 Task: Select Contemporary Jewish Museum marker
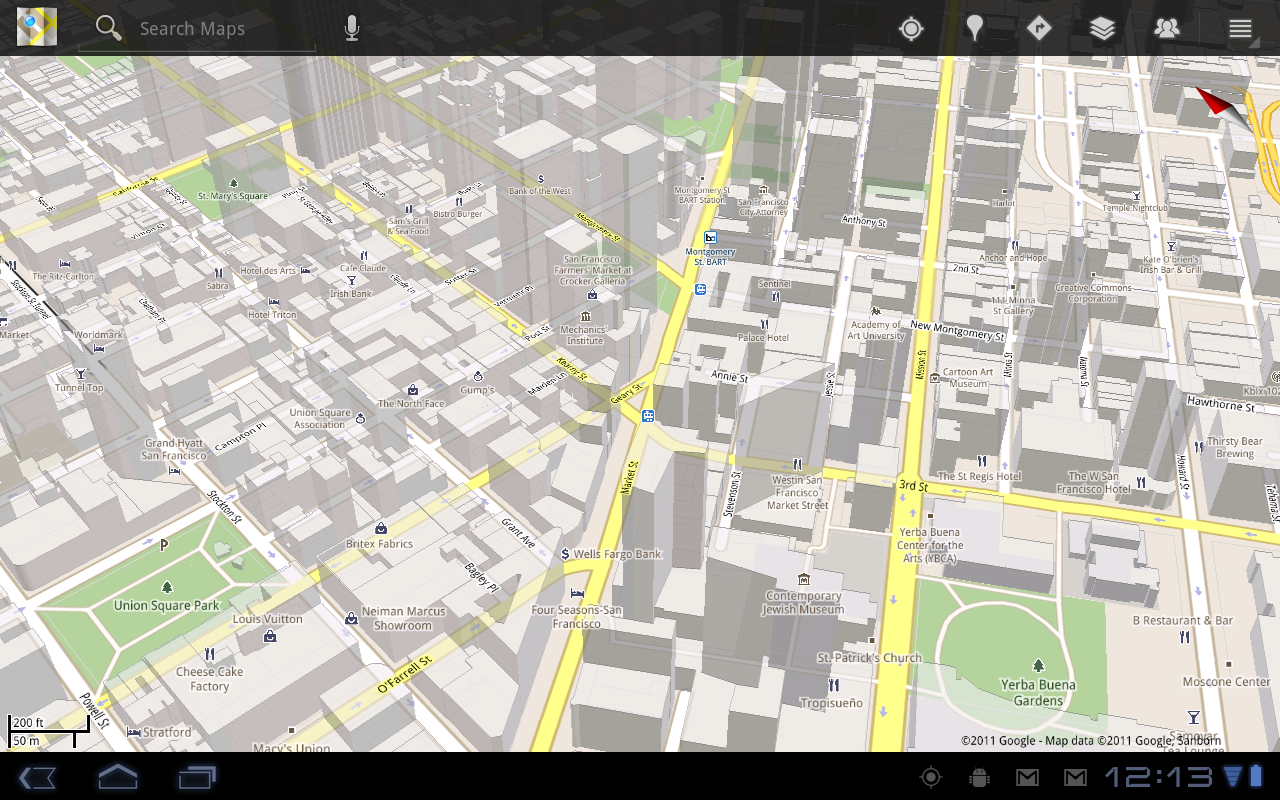point(804,579)
